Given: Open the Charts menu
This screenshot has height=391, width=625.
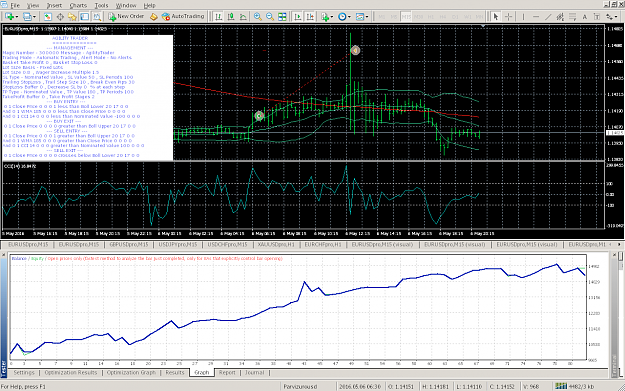Looking at the screenshot, I should point(78,5).
